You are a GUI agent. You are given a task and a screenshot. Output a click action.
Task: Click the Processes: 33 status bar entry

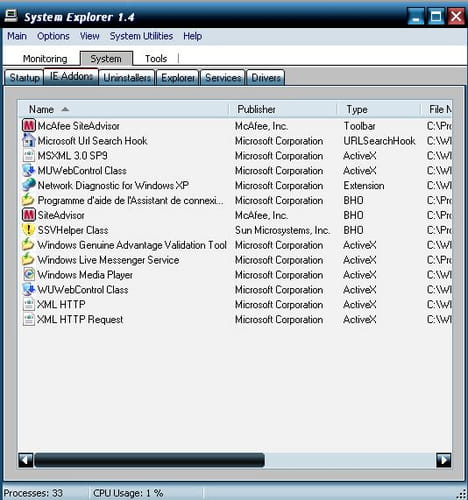point(33,493)
